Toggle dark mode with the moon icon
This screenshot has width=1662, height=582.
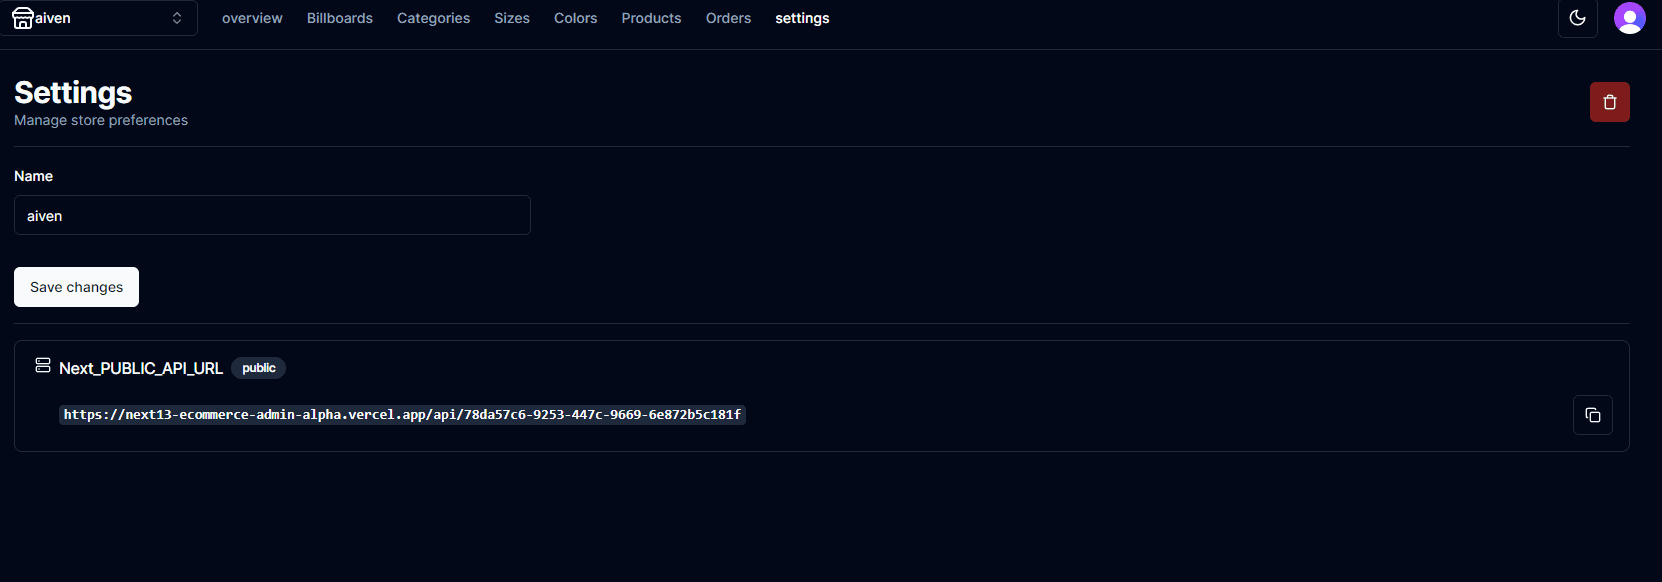(x=1578, y=18)
